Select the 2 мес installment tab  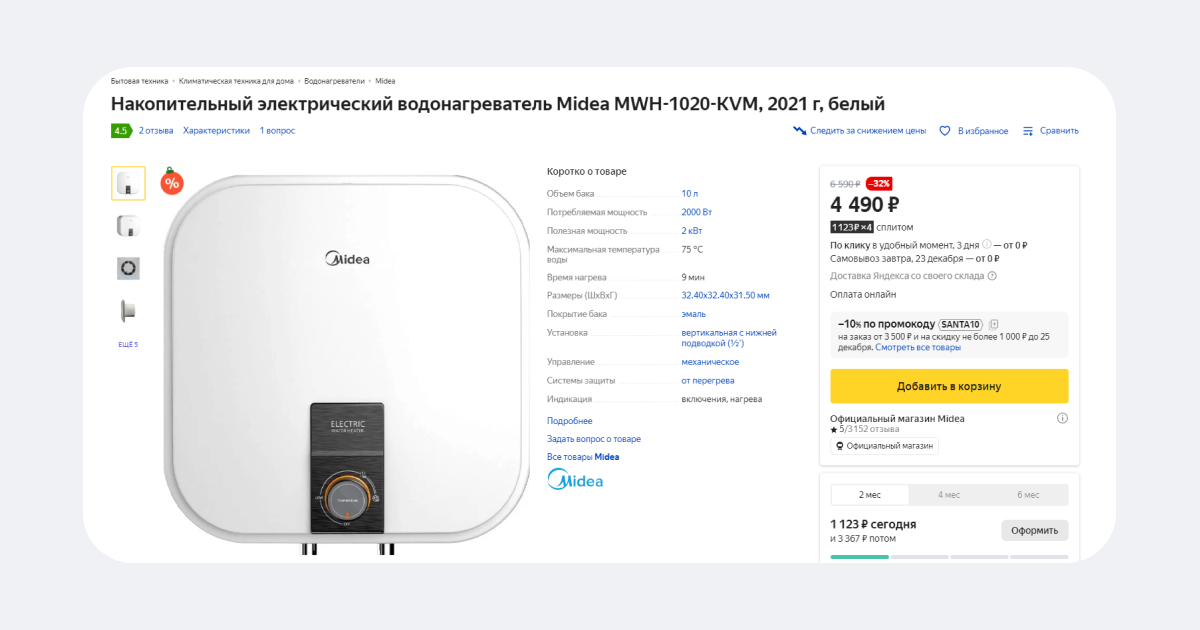point(870,495)
